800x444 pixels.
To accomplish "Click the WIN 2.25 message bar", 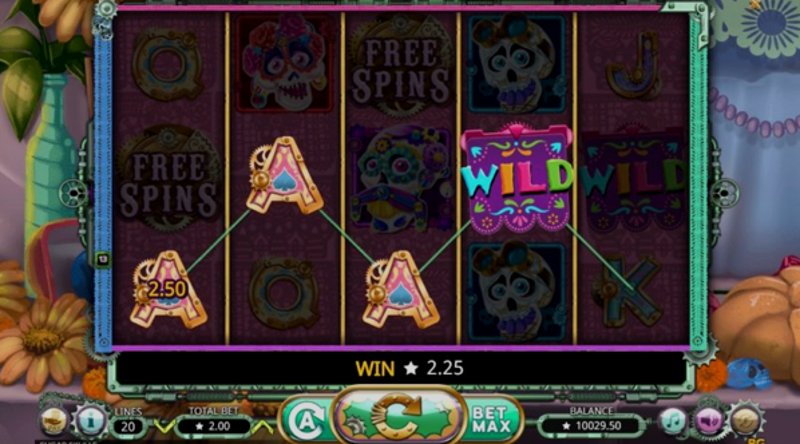I will [401, 368].
